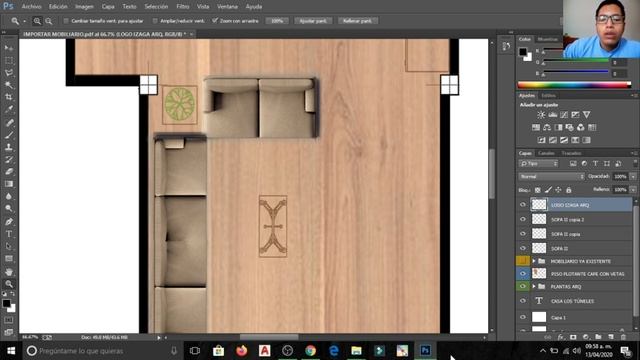Create a new group folder
640x360 pixels.
point(598,337)
